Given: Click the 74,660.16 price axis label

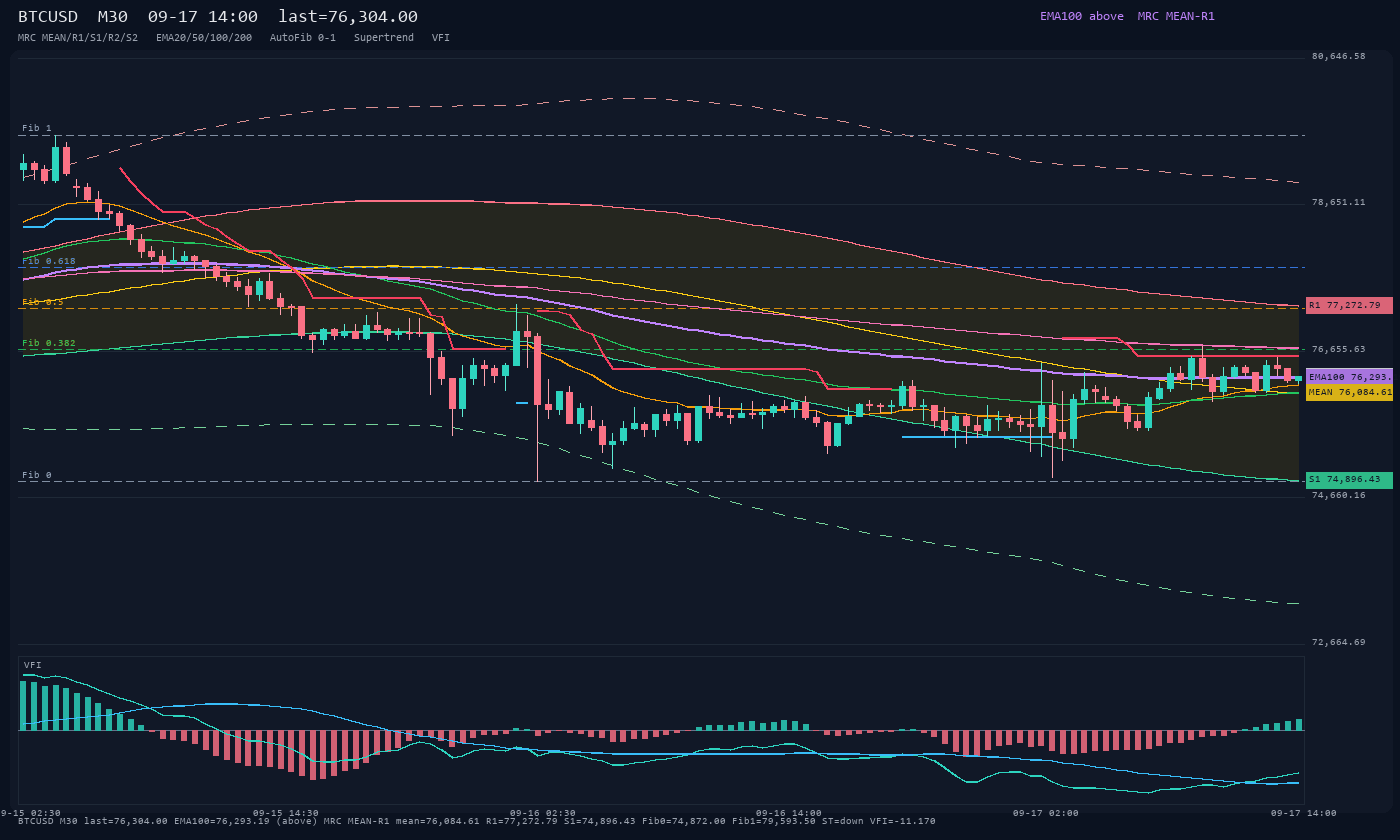Looking at the screenshot, I should pos(1338,495).
